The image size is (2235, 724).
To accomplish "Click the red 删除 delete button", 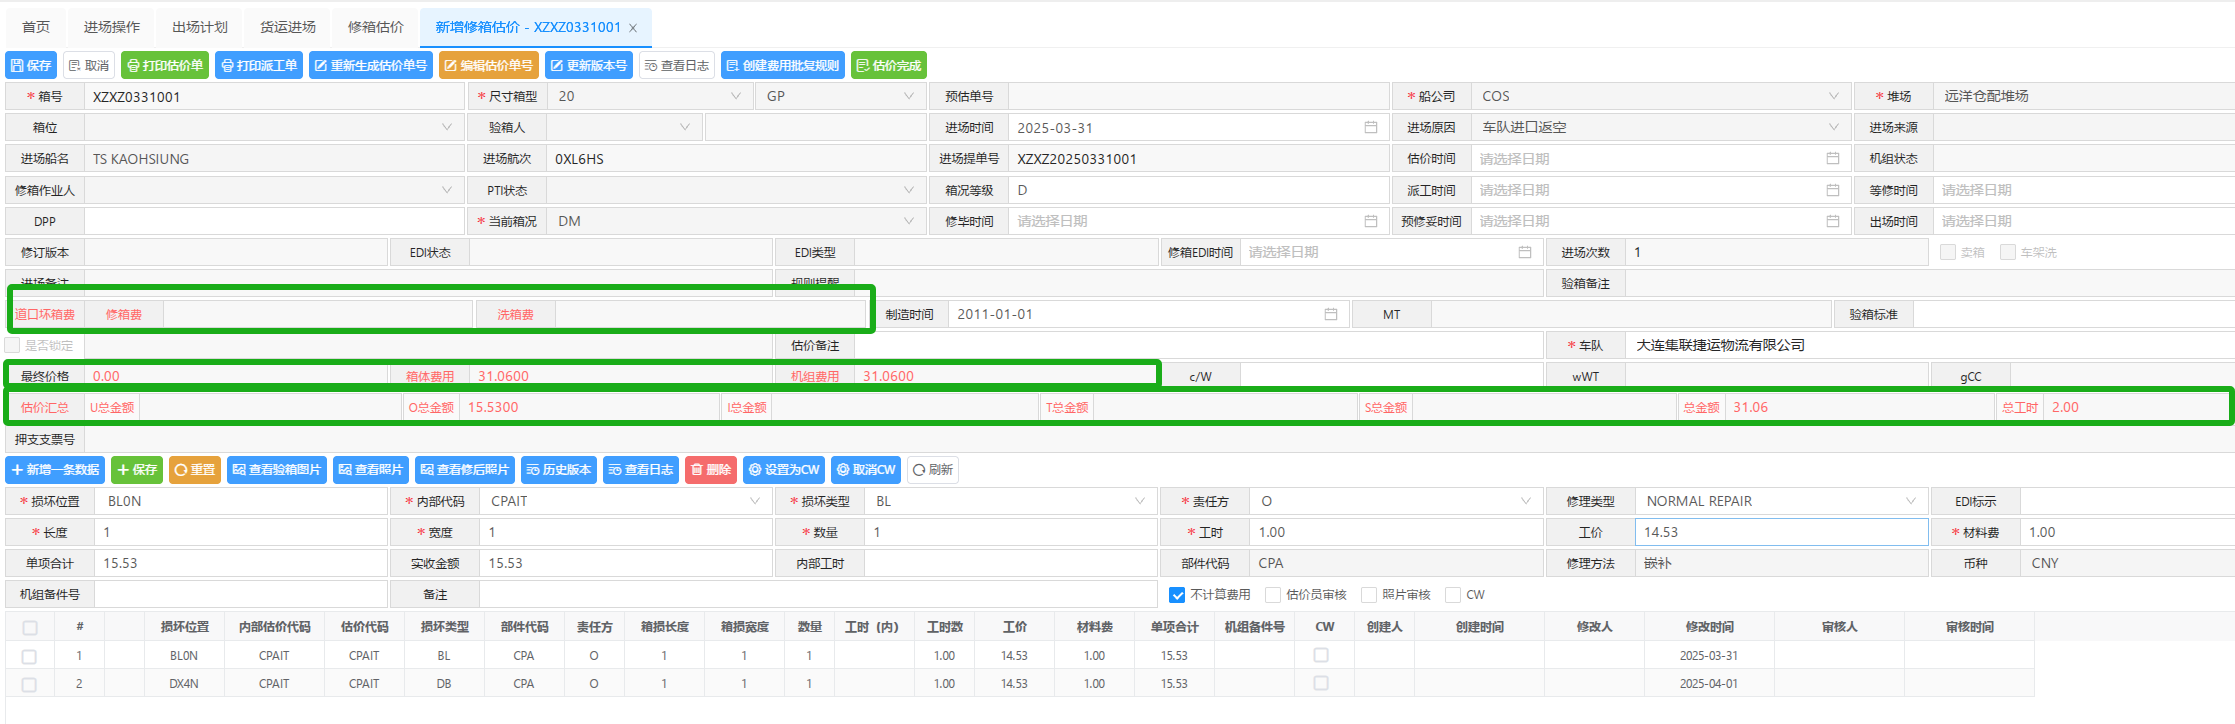I will pyautogui.click(x=710, y=470).
